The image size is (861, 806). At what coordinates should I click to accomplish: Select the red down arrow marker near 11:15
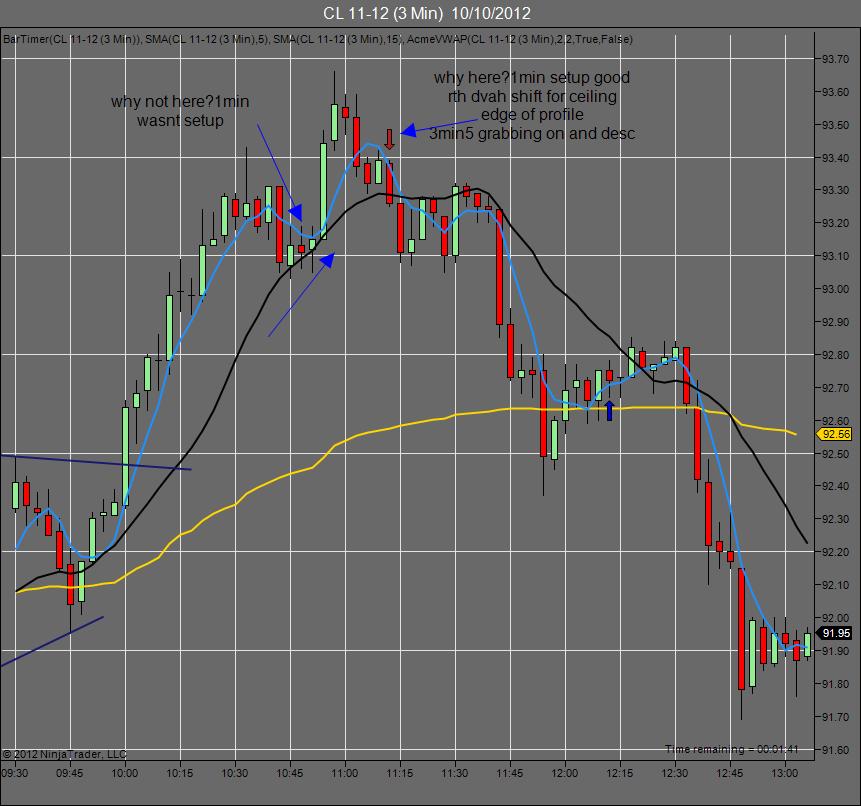click(x=389, y=139)
